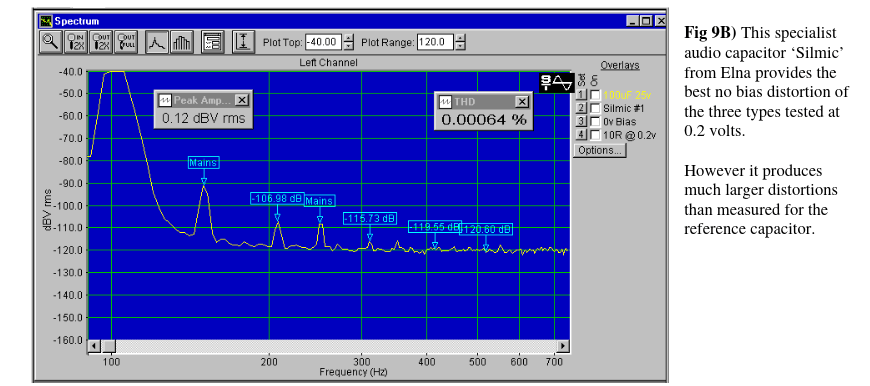Maximize the Spectrum window
870x386 pixels.
coord(645,21)
